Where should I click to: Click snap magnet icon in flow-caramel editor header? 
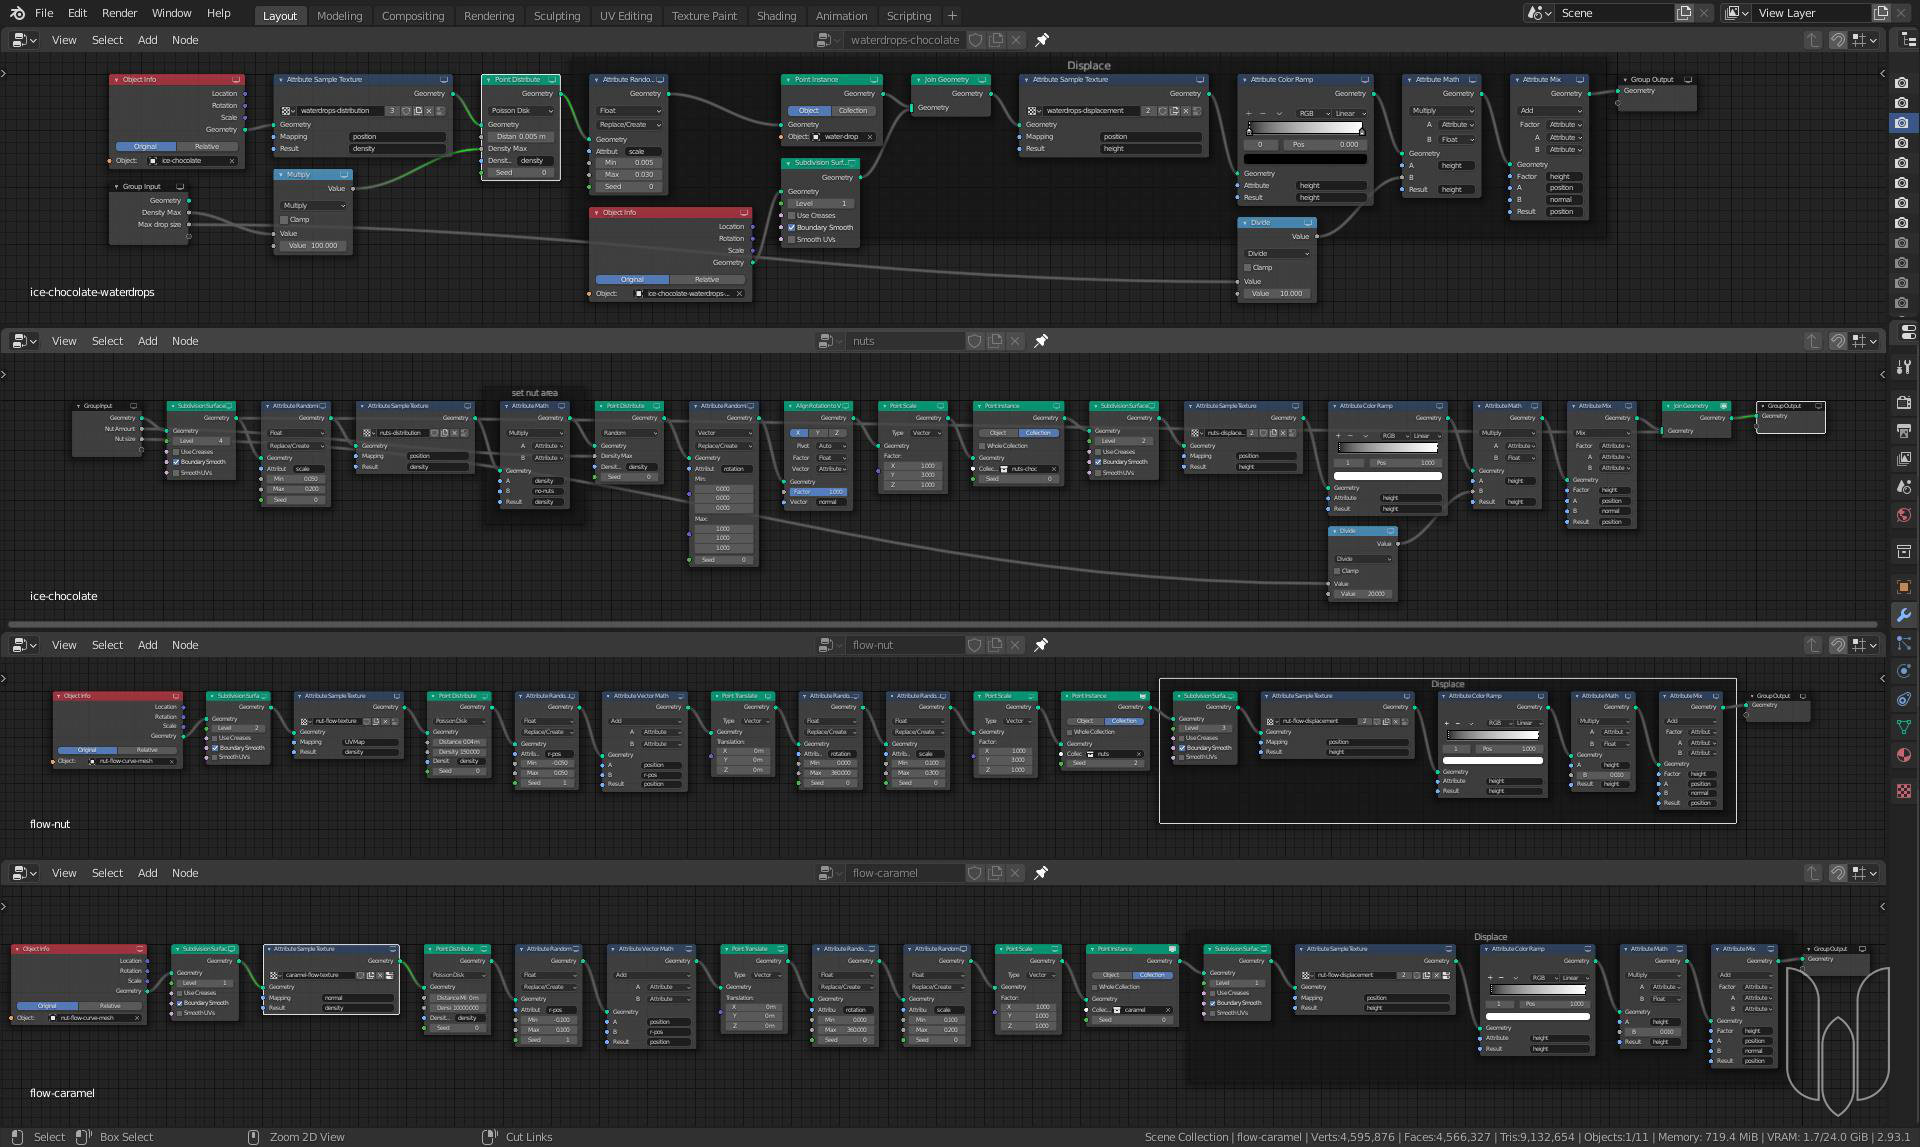[1838, 873]
